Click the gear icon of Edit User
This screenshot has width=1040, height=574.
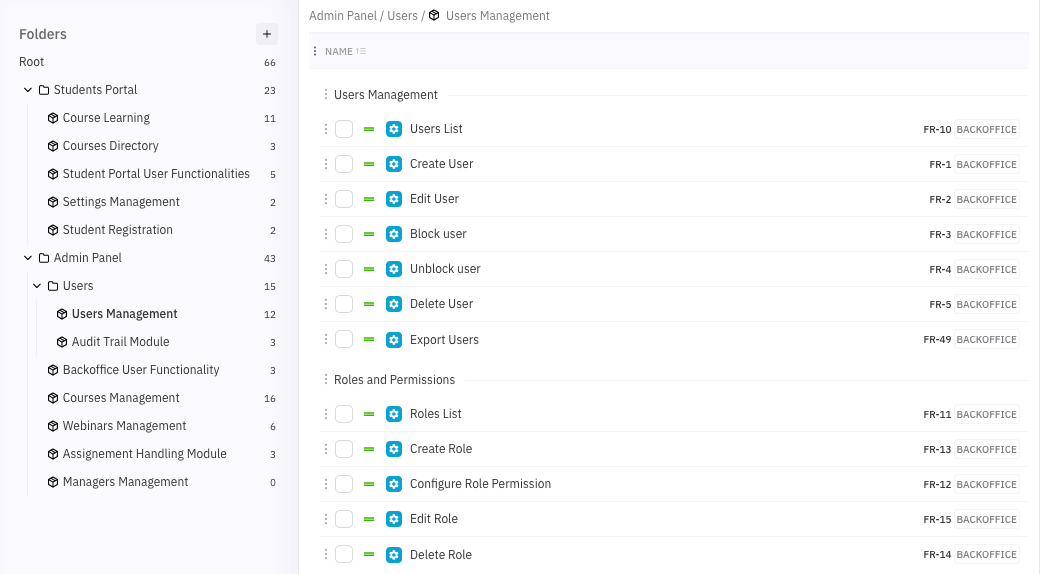[394, 199]
